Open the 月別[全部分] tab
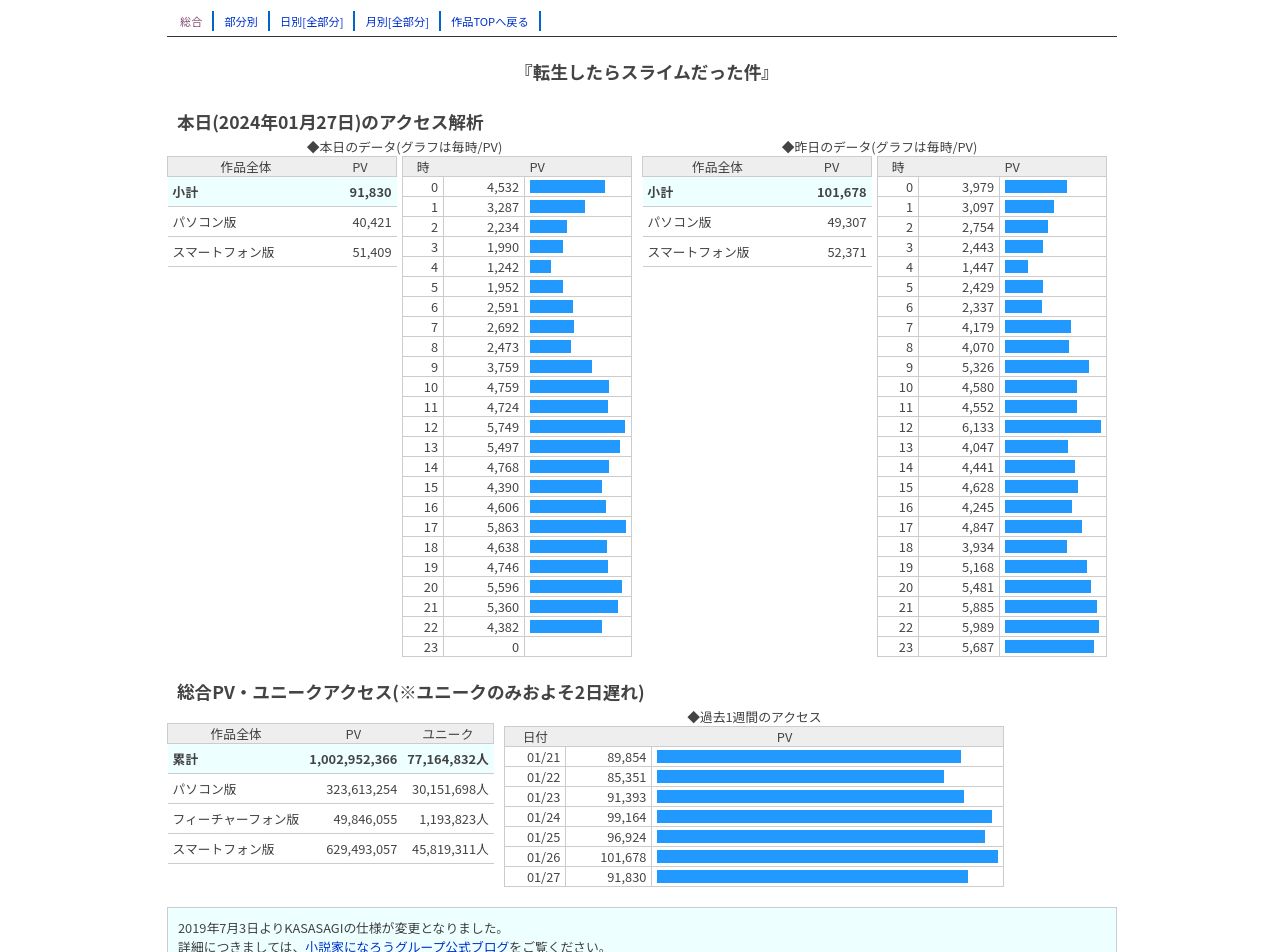This screenshot has height=952, width=1284. point(397,21)
